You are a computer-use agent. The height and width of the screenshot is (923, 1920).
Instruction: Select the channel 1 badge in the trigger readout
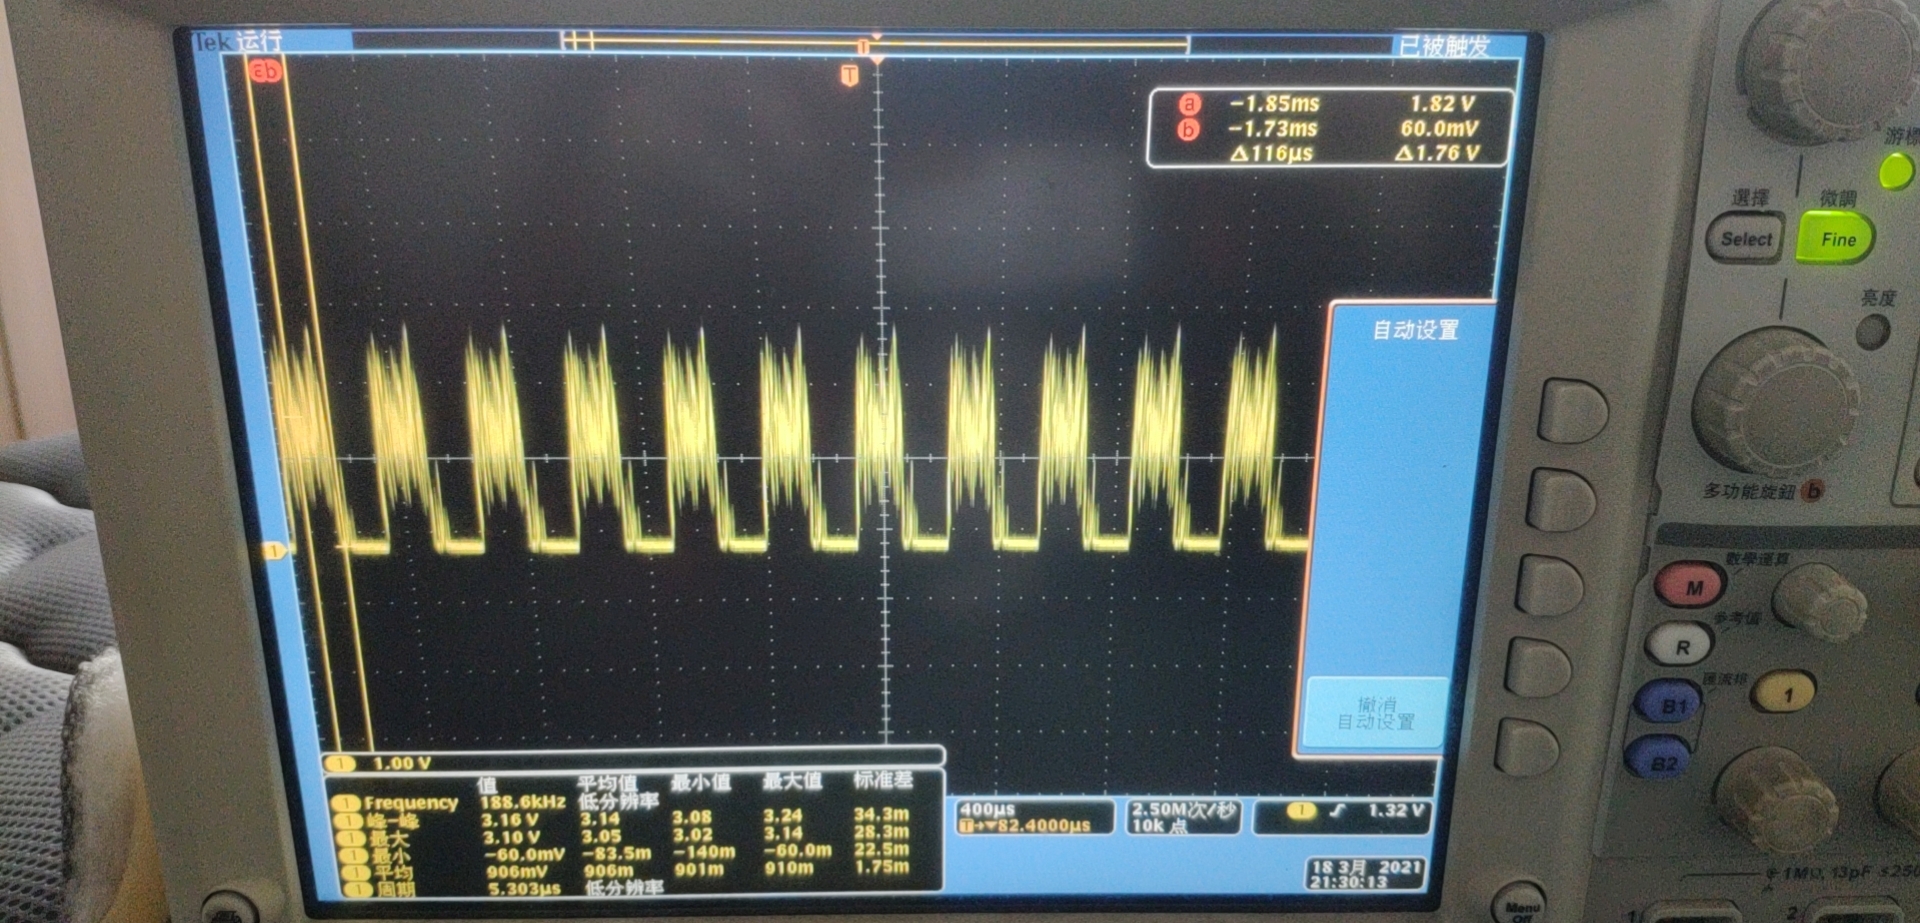click(1301, 810)
